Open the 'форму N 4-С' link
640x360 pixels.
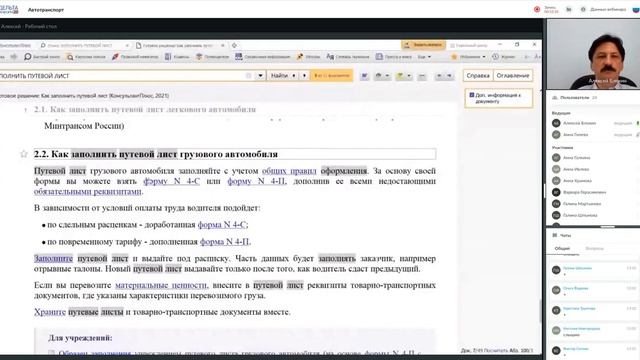[x=171, y=181]
